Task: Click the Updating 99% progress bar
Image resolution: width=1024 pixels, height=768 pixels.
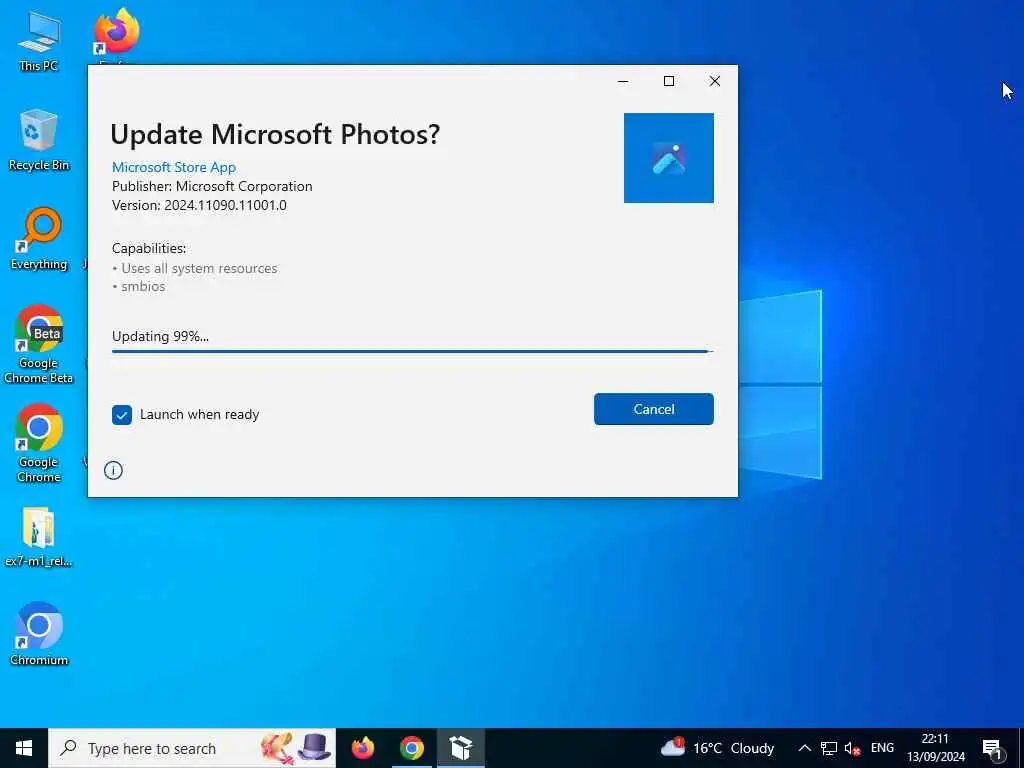Action: click(x=413, y=351)
